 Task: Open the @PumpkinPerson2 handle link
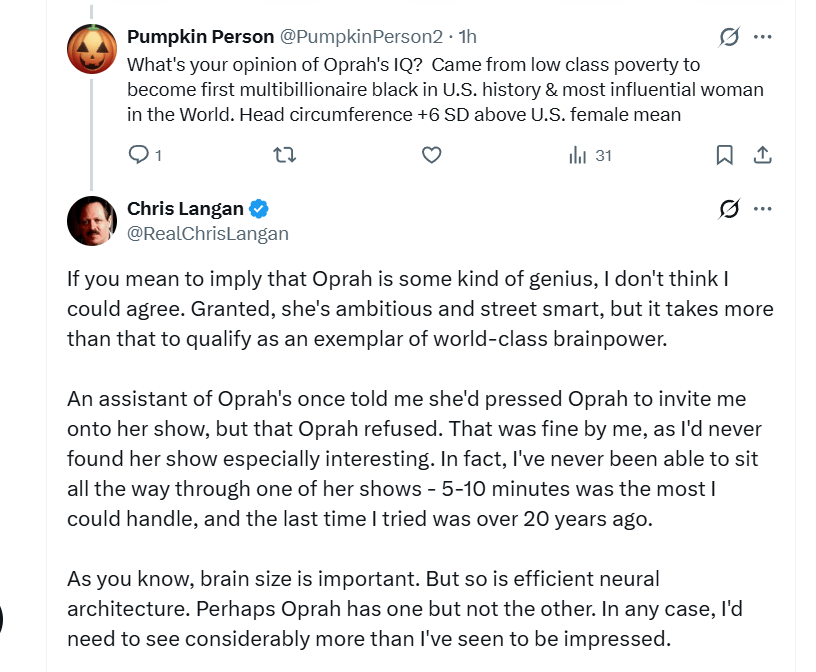click(x=360, y=37)
